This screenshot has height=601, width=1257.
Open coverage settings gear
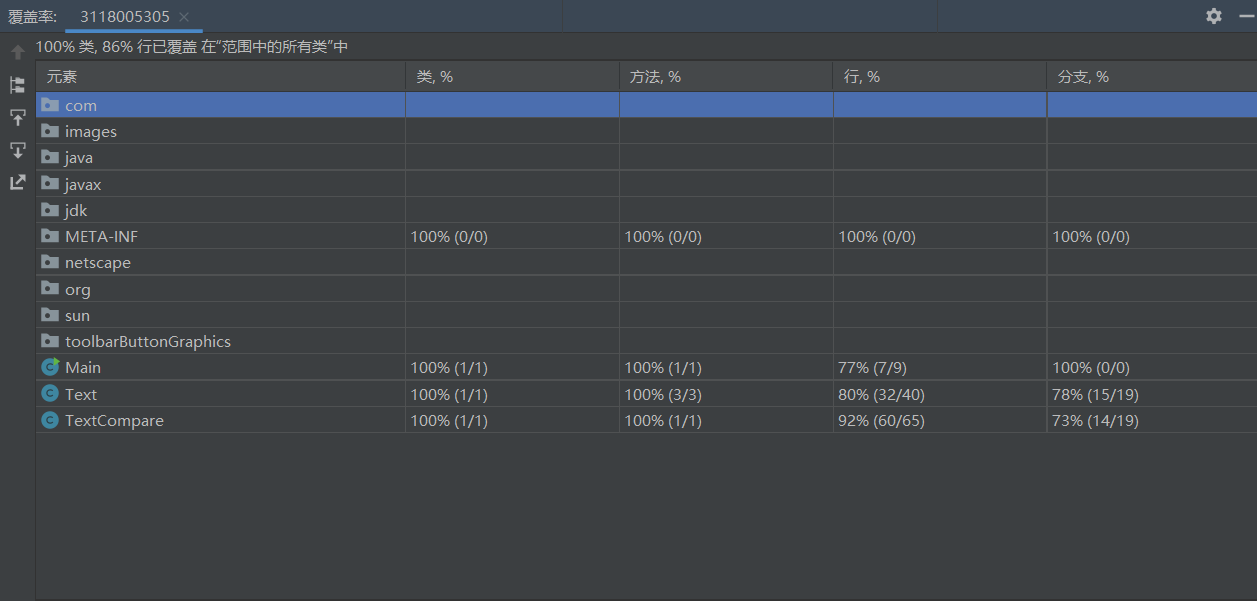click(x=1214, y=16)
